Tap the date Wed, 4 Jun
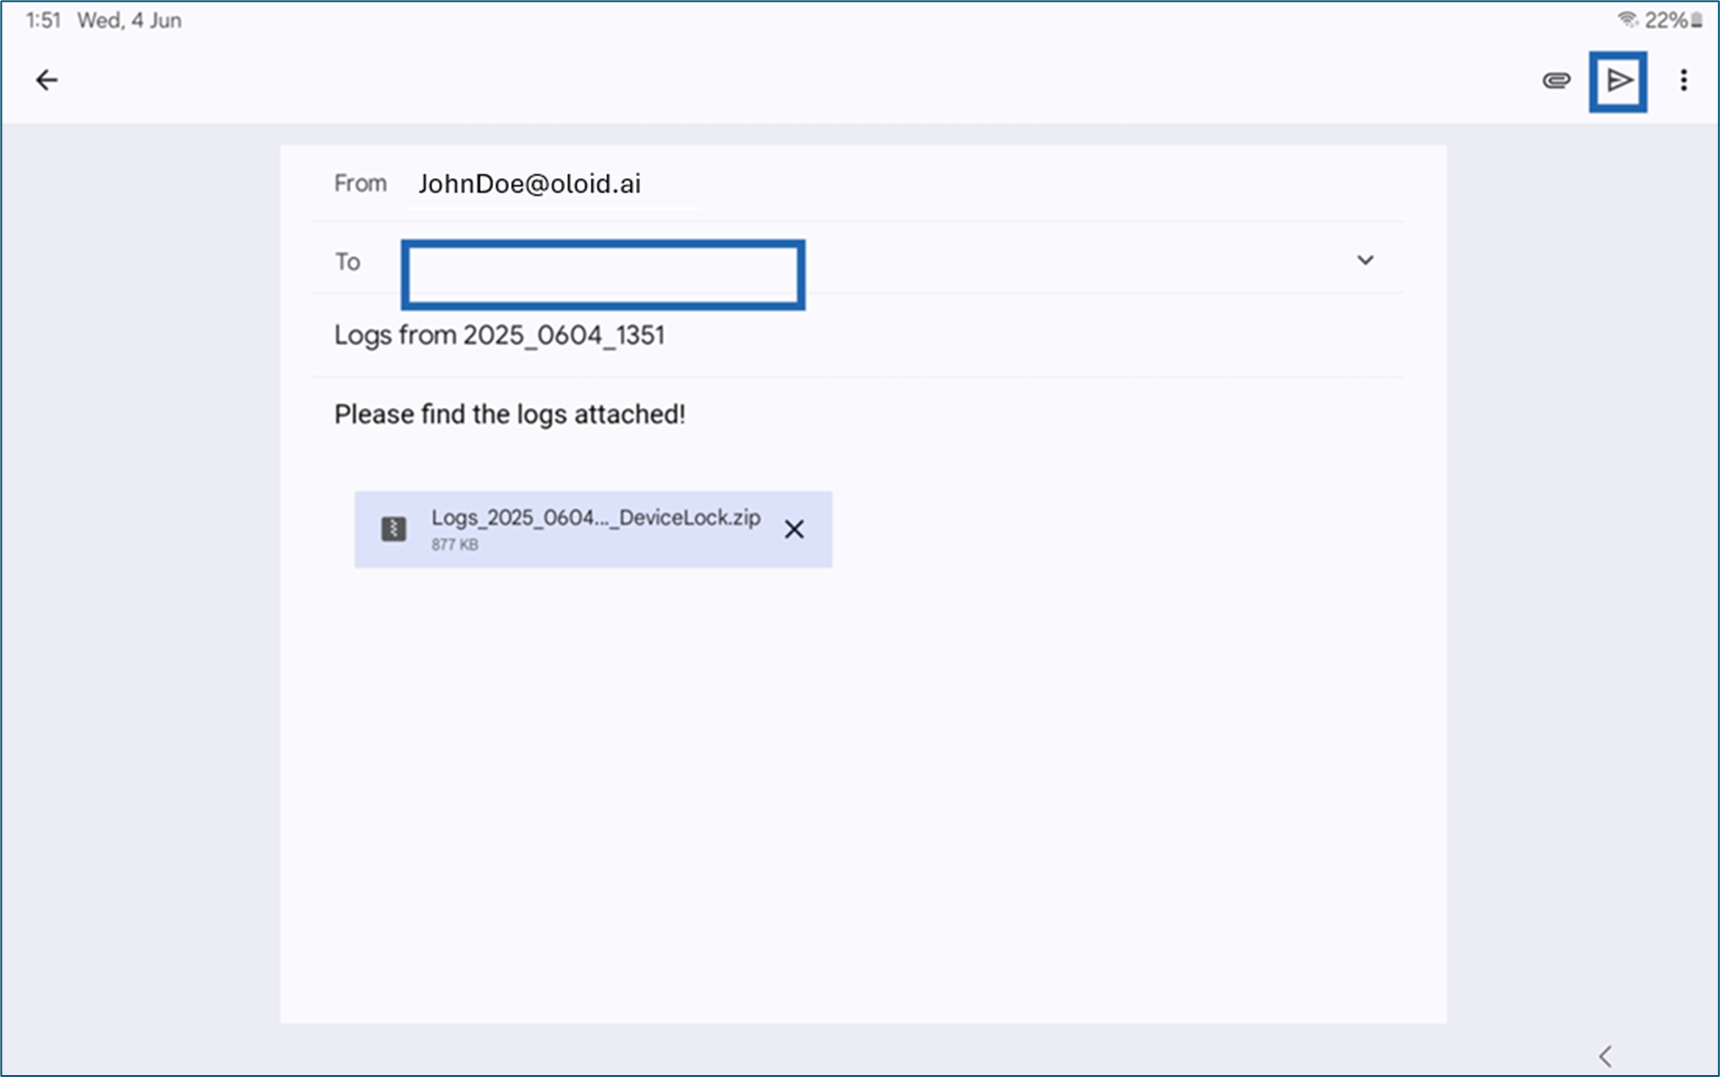 129,20
